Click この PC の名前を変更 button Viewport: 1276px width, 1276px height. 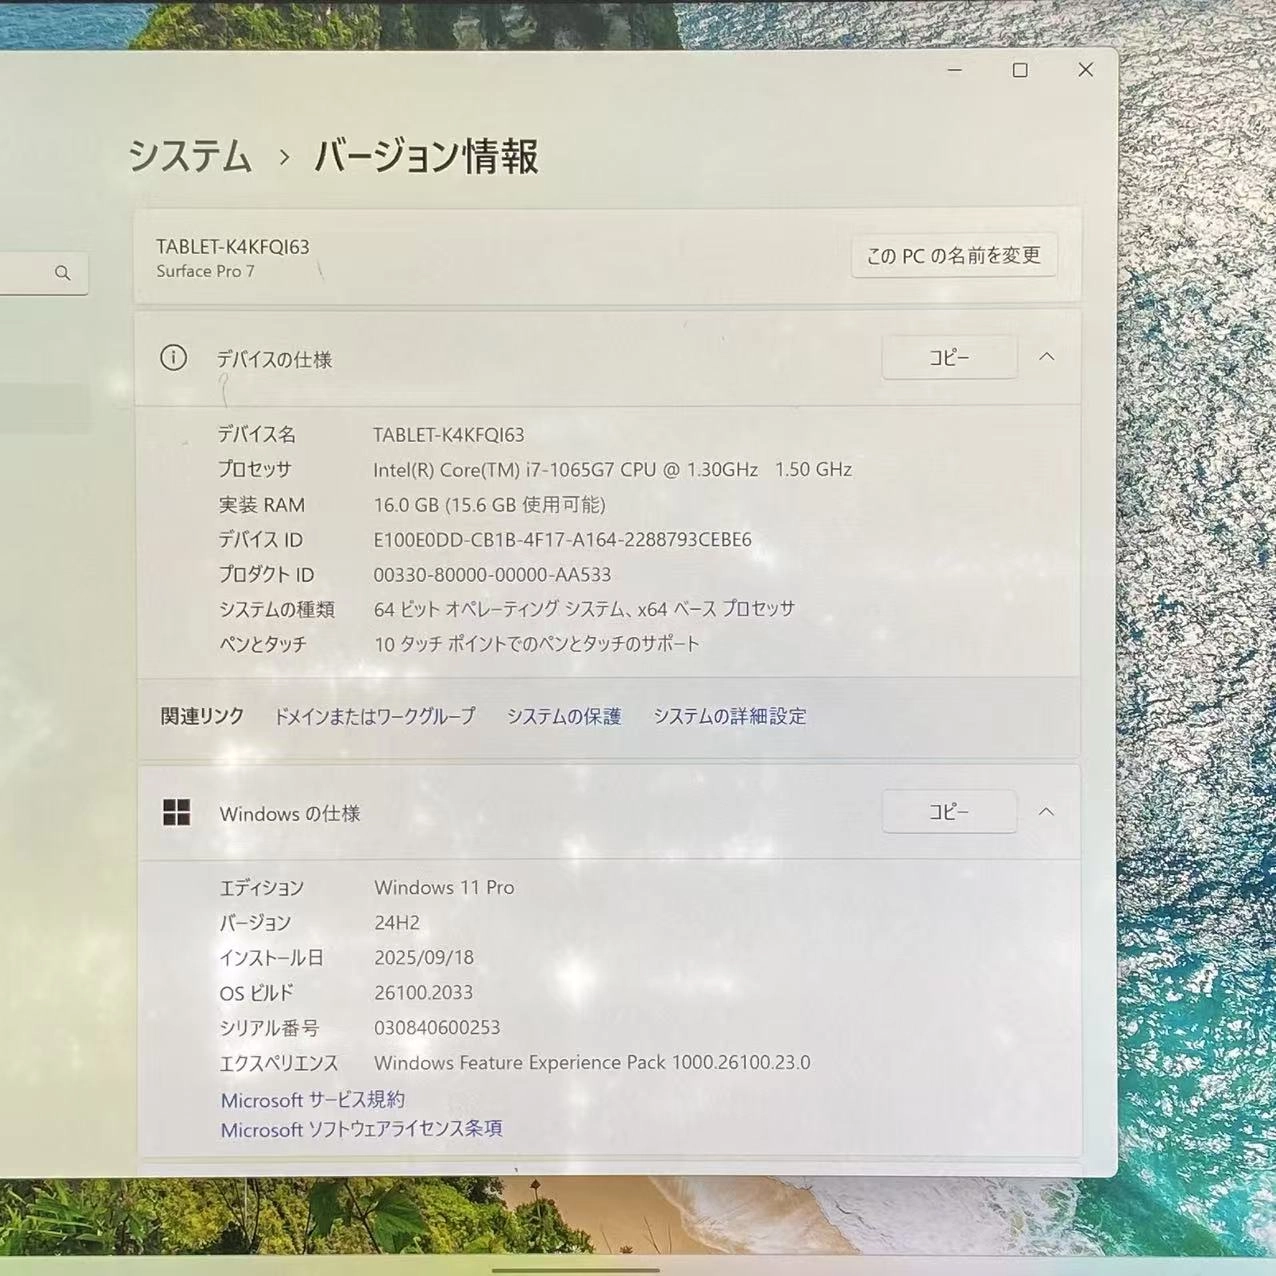point(952,256)
